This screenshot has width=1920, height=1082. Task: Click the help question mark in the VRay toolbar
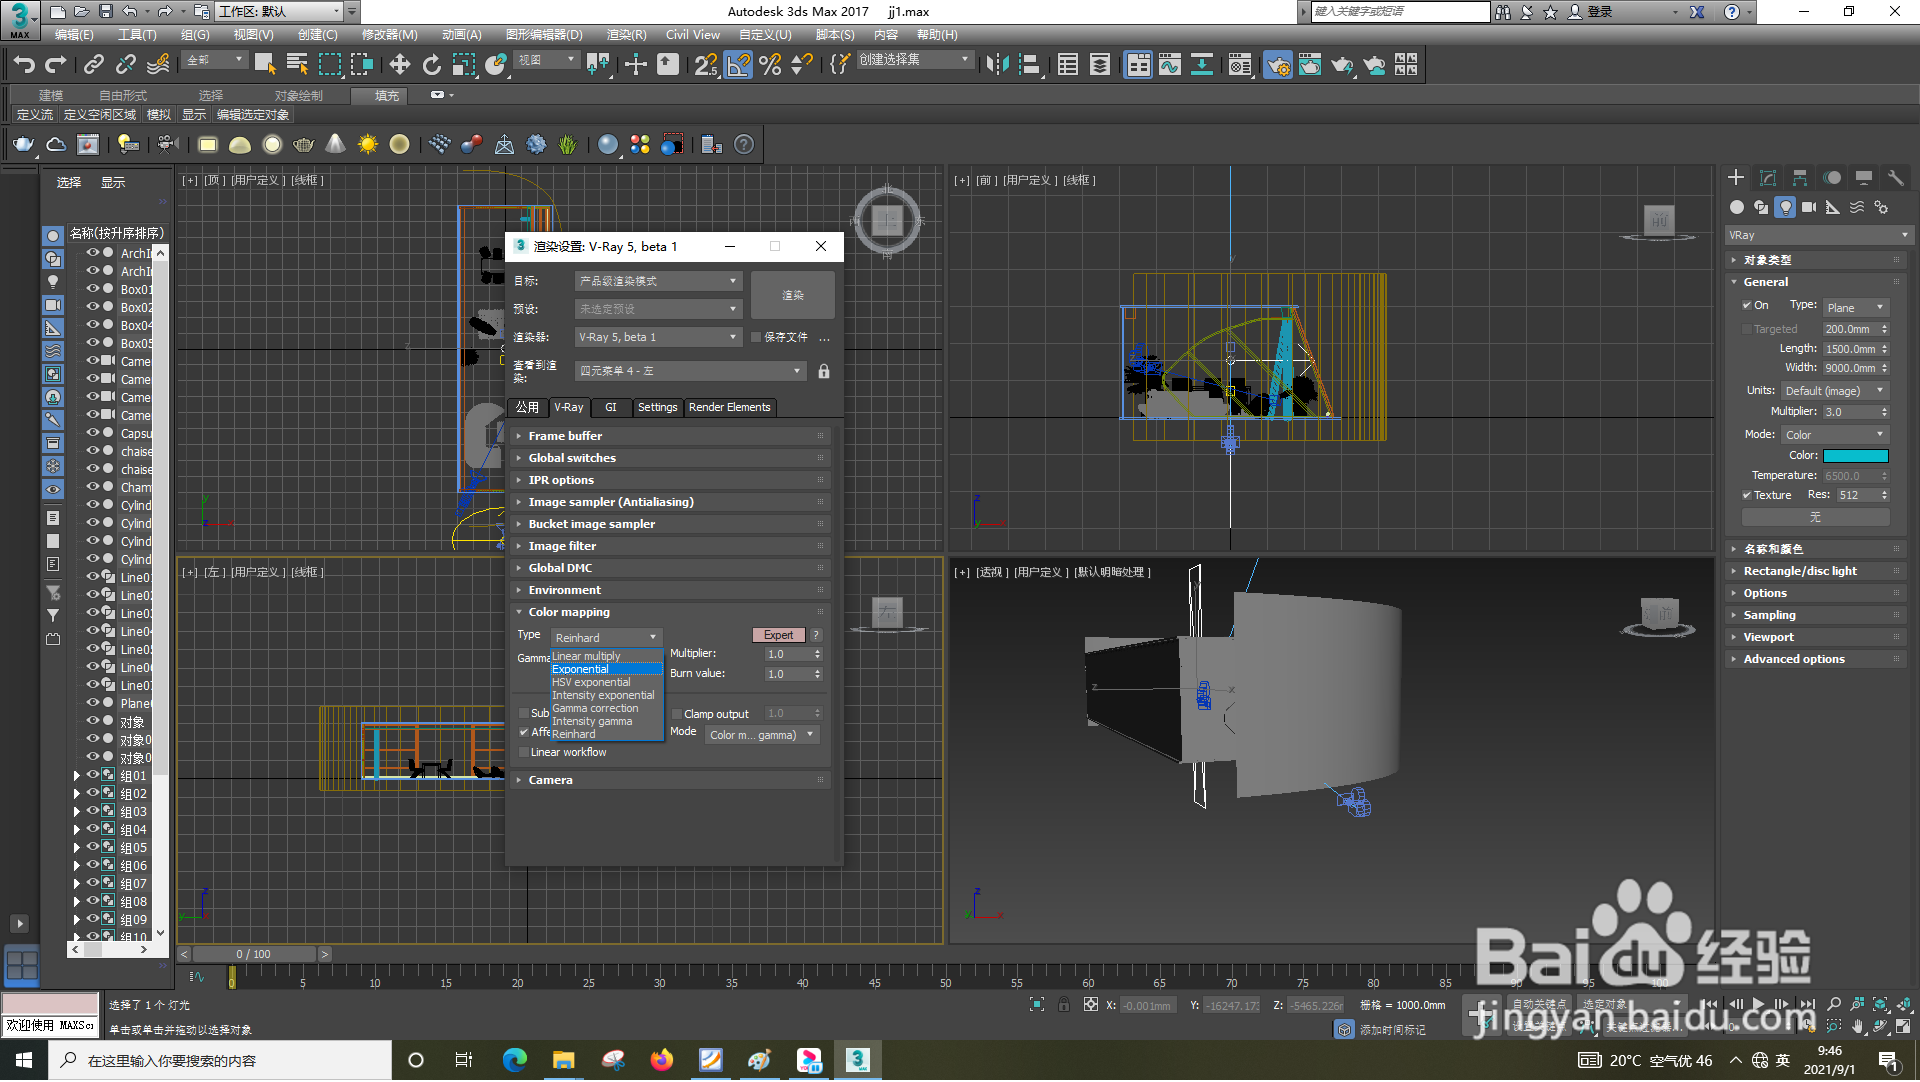tap(744, 145)
